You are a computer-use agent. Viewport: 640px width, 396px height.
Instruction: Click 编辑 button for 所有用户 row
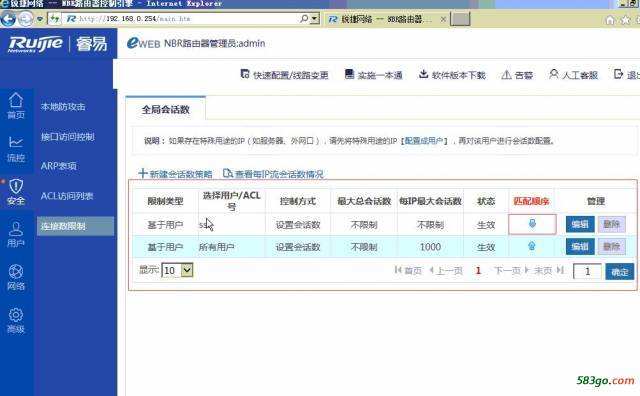click(580, 247)
